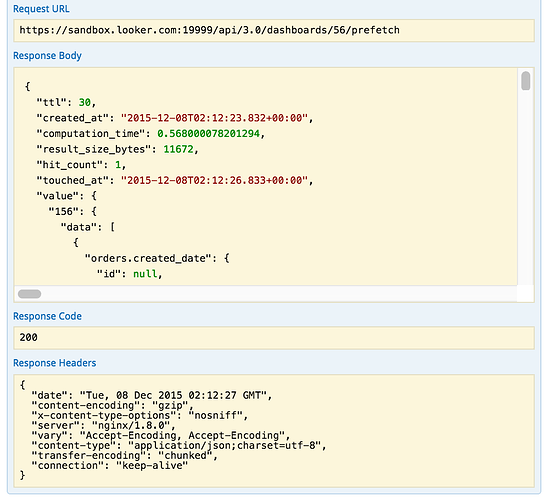
Task: Click the vertical scrollbar thumb in Response Body
Action: [x=525, y=81]
